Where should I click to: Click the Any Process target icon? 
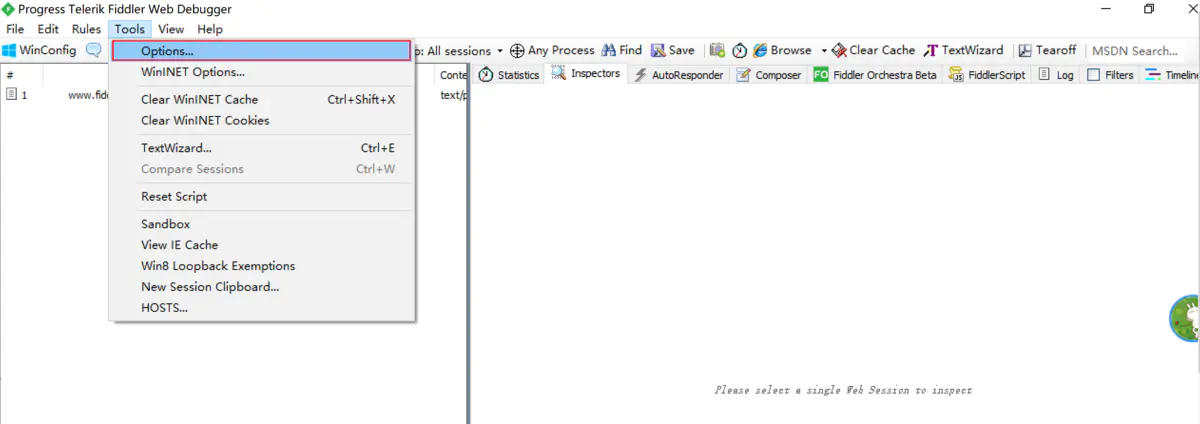tap(518, 50)
